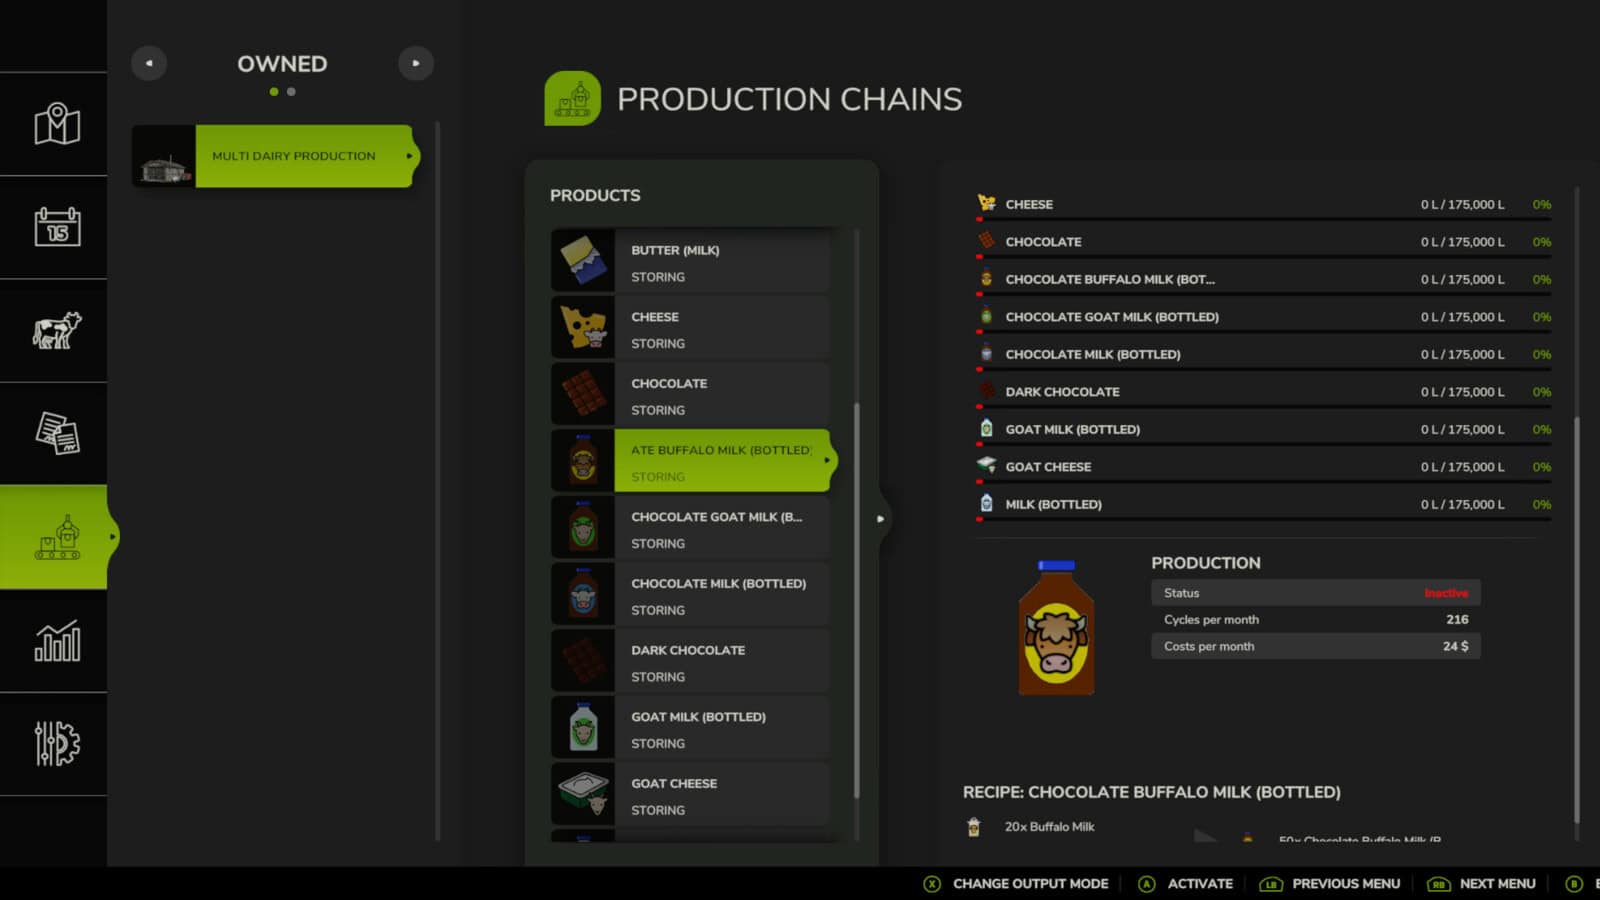Click the Butter (Milk) product thumbnail
This screenshot has width=1600, height=900.
click(583, 261)
